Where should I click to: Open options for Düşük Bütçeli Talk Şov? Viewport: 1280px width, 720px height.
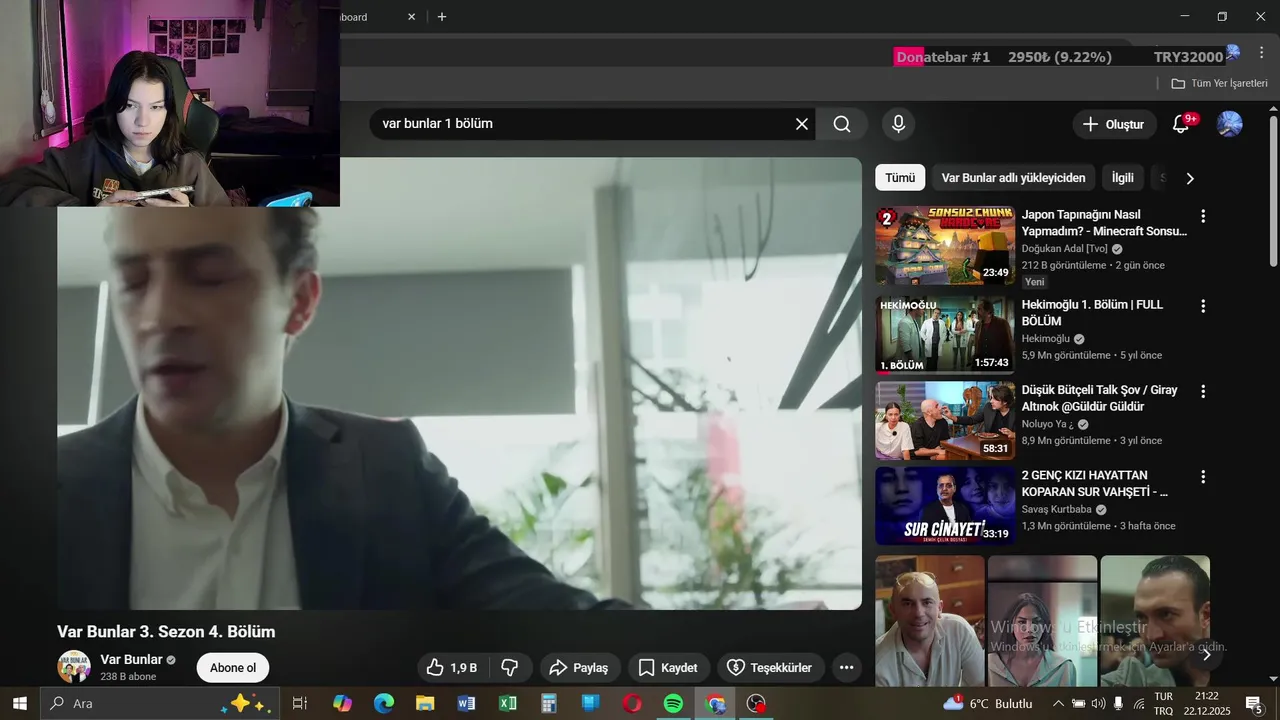(x=1203, y=391)
